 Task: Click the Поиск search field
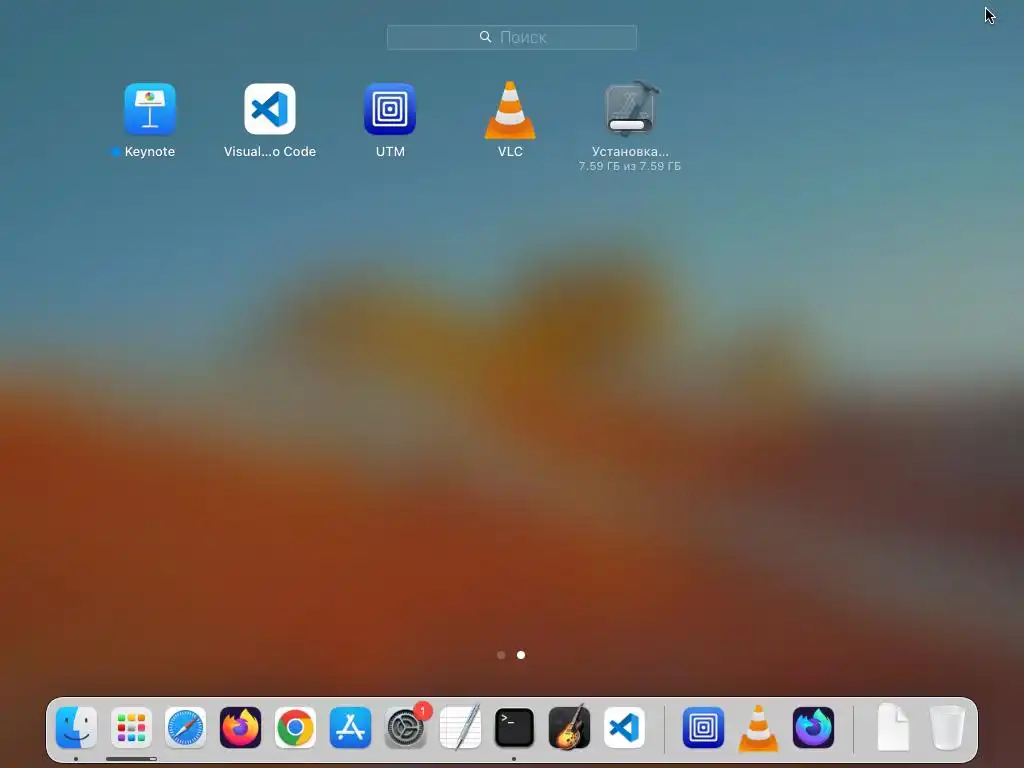tap(511, 37)
